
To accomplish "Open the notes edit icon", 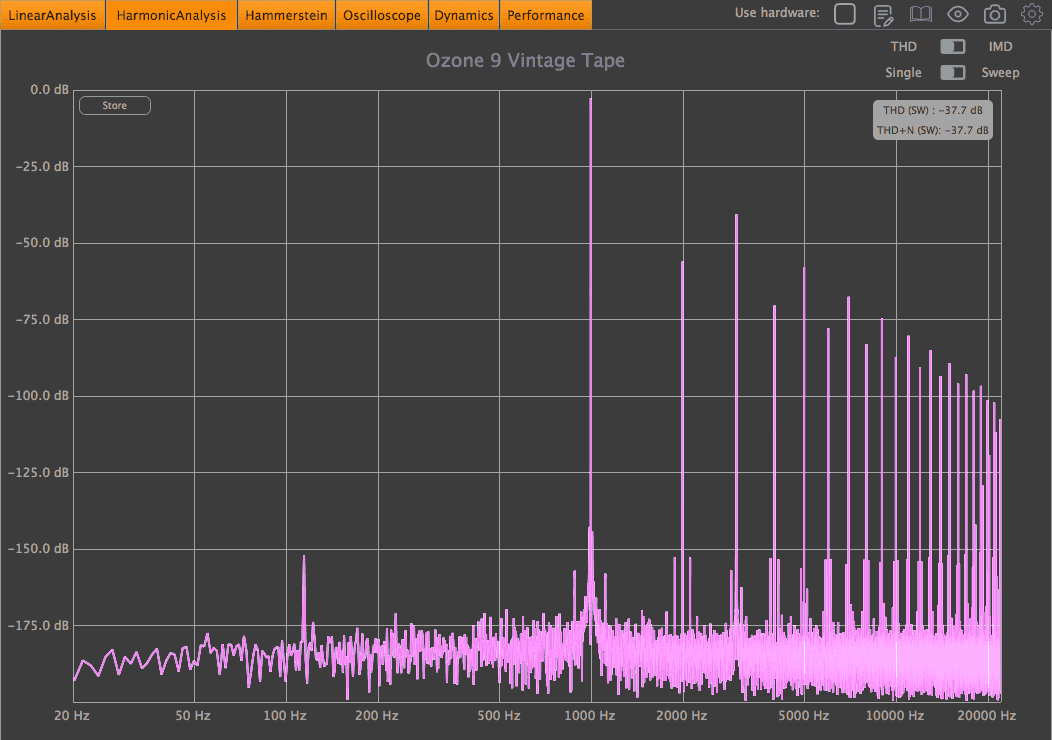I will click(884, 15).
